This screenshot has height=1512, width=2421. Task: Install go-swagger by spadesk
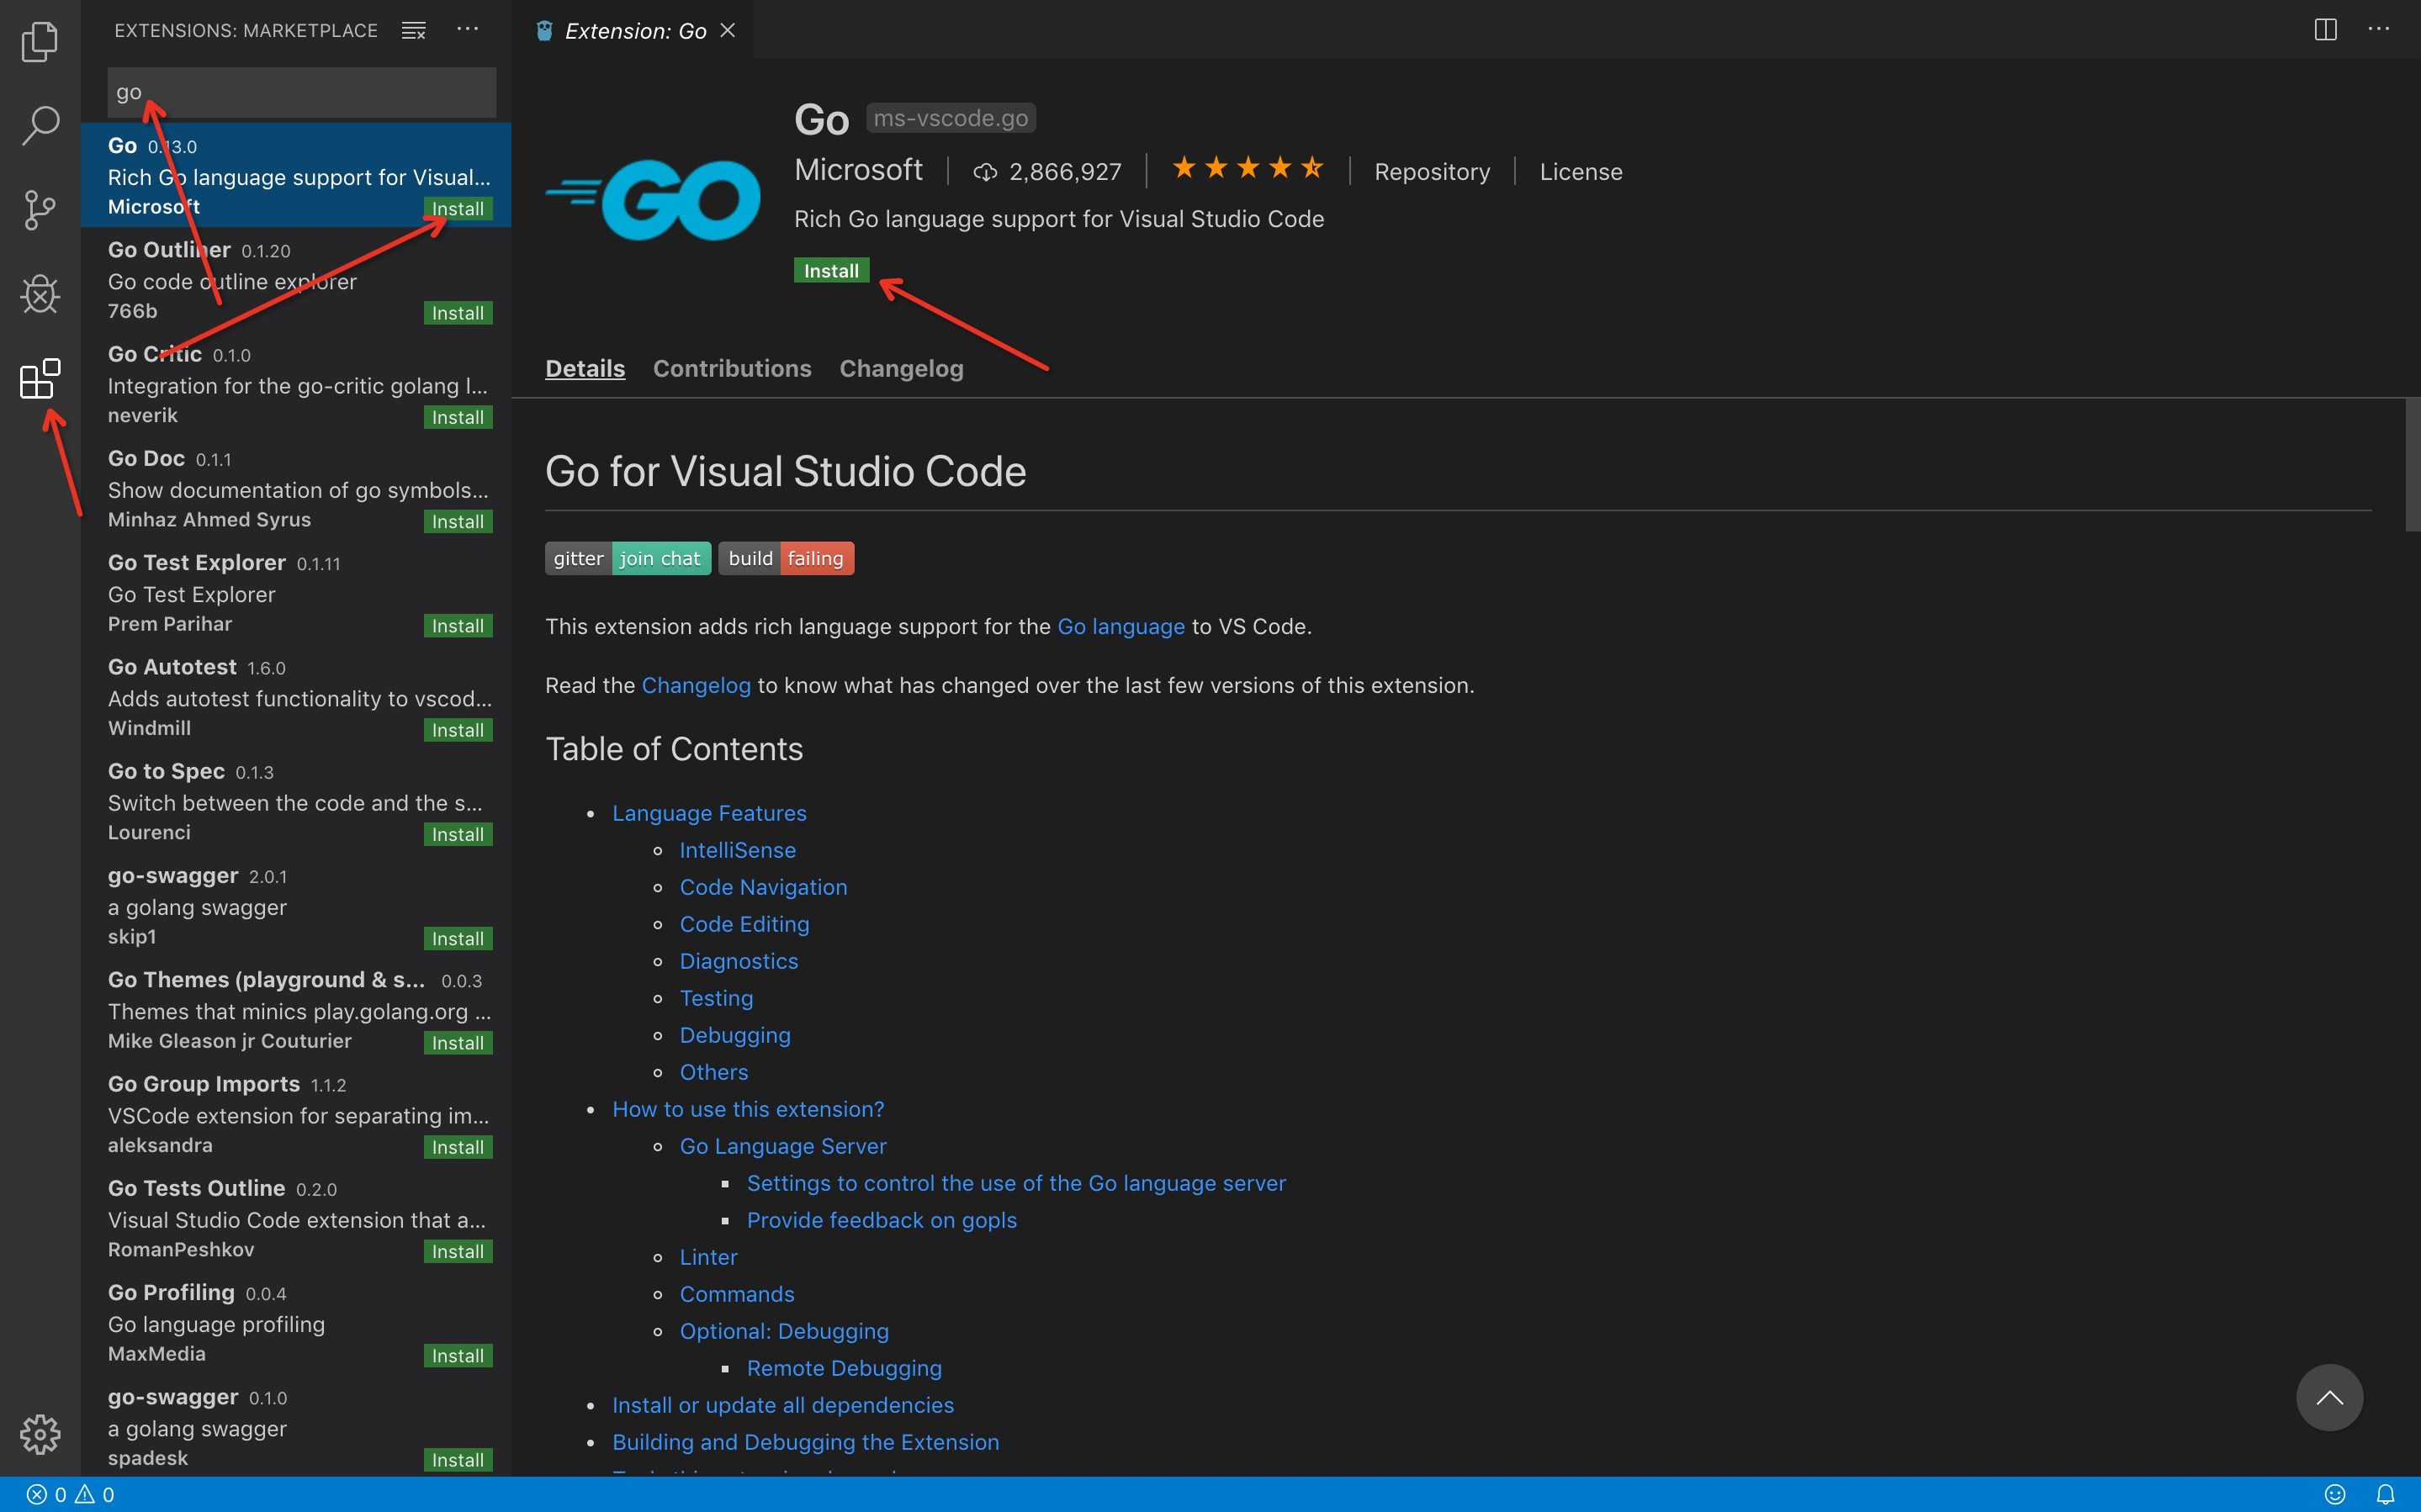[458, 1460]
